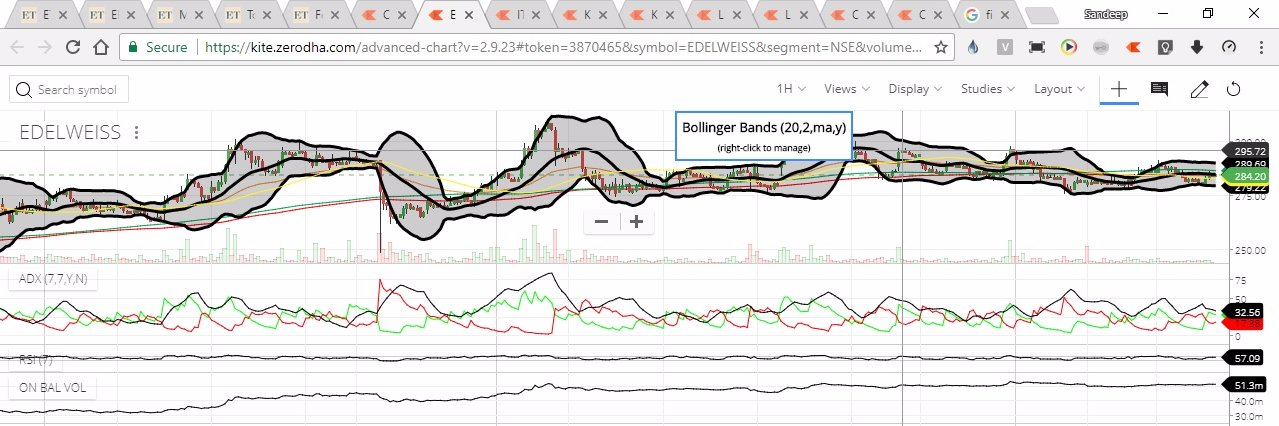The height and width of the screenshot is (426, 1279).
Task: Reset chart with circular arrow icon
Action: 1233,89
